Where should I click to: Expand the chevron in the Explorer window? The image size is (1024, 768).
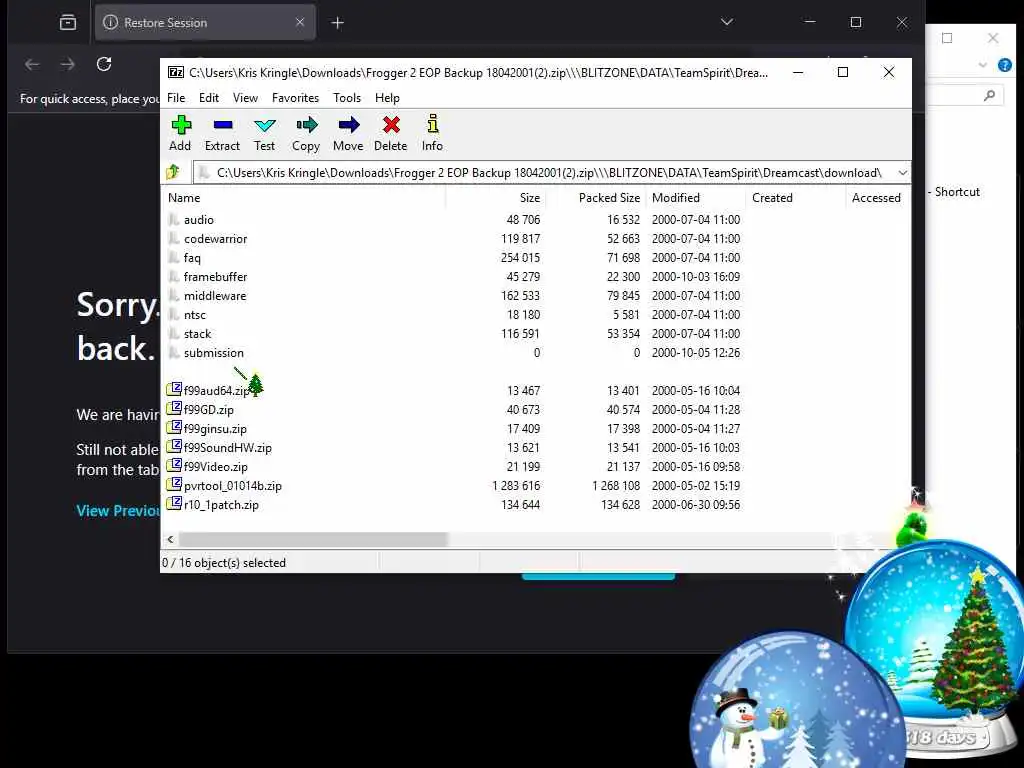[982, 65]
